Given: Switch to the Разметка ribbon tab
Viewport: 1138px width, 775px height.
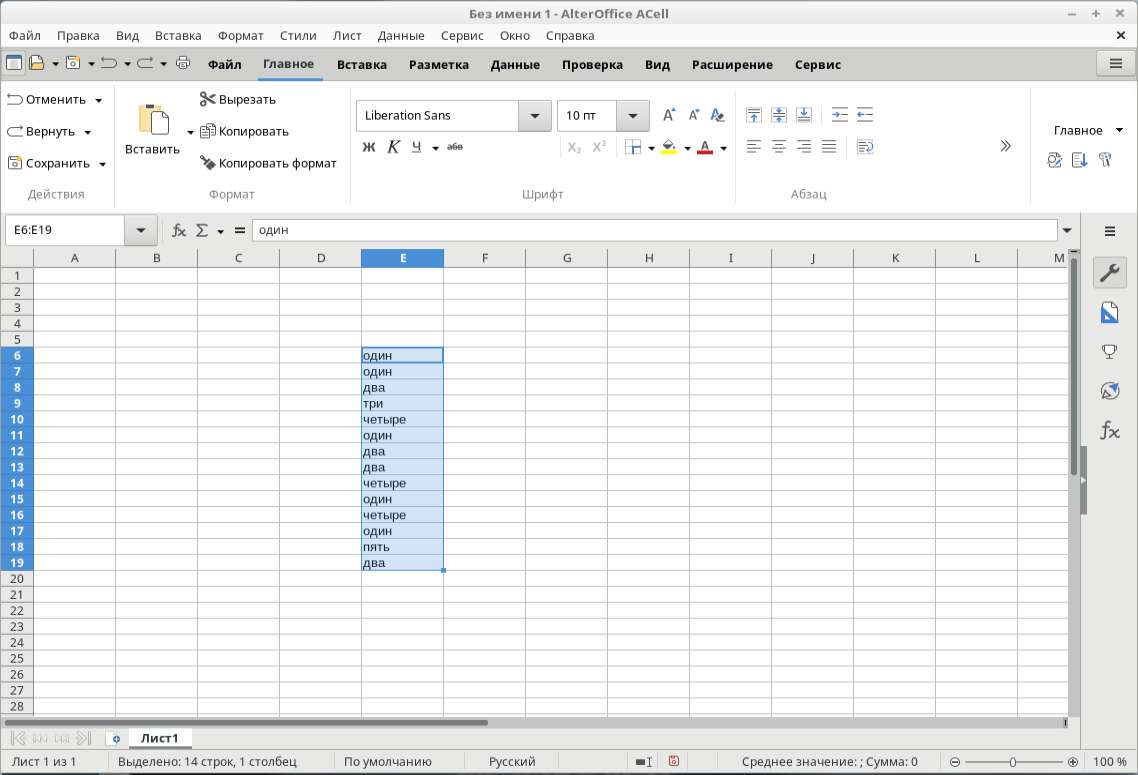Looking at the screenshot, I should [x=438, y=65].
